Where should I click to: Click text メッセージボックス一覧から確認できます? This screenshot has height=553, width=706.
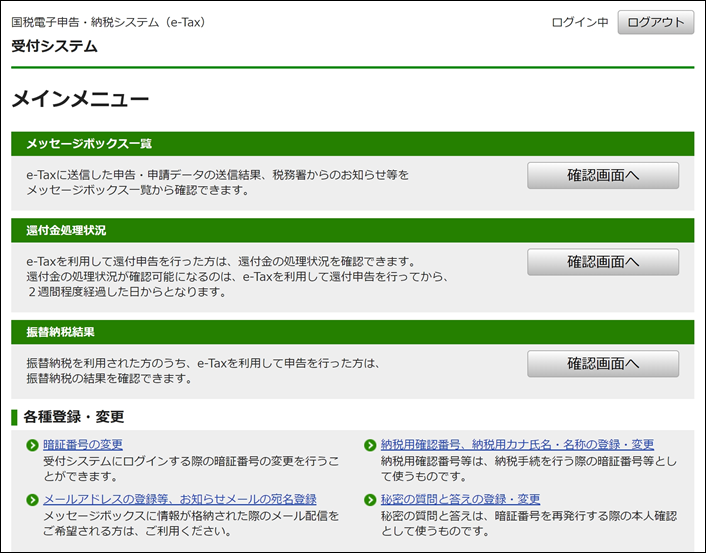138,190
